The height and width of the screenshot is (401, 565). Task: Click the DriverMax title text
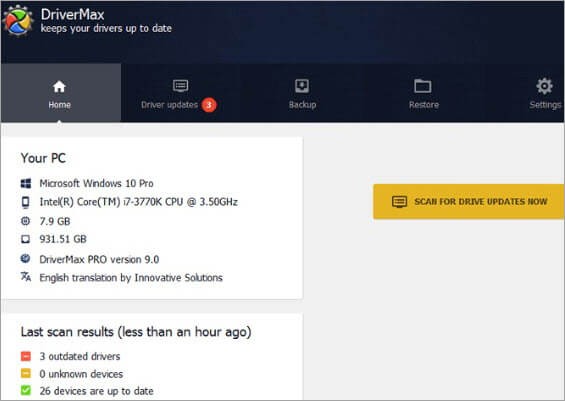tap(72, 15)
